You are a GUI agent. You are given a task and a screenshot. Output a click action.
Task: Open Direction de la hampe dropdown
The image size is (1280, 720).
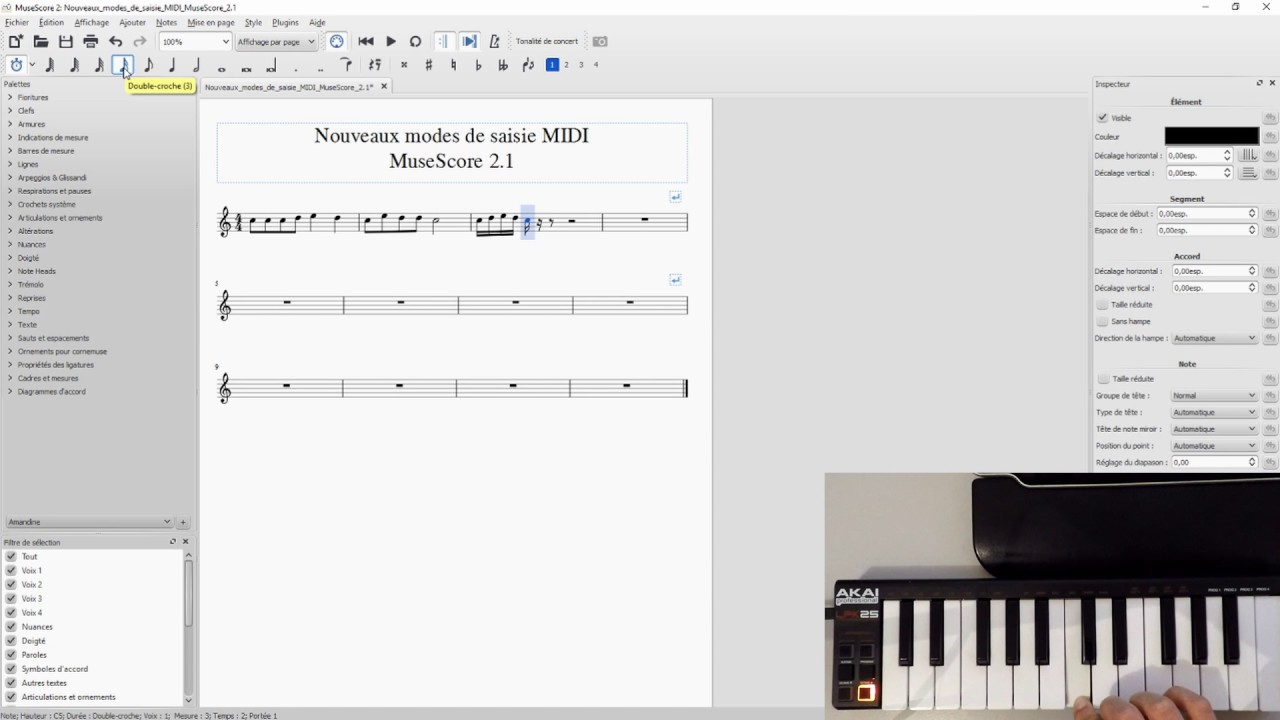[x=1214, y=338]
